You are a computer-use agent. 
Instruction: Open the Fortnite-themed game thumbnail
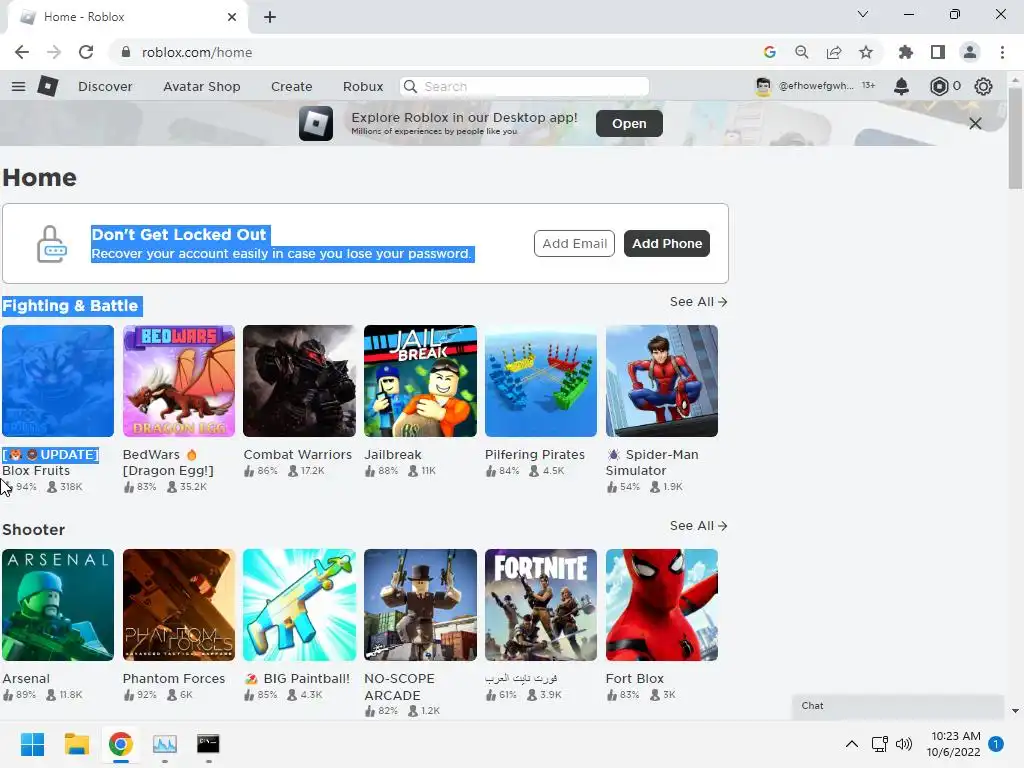541,605
